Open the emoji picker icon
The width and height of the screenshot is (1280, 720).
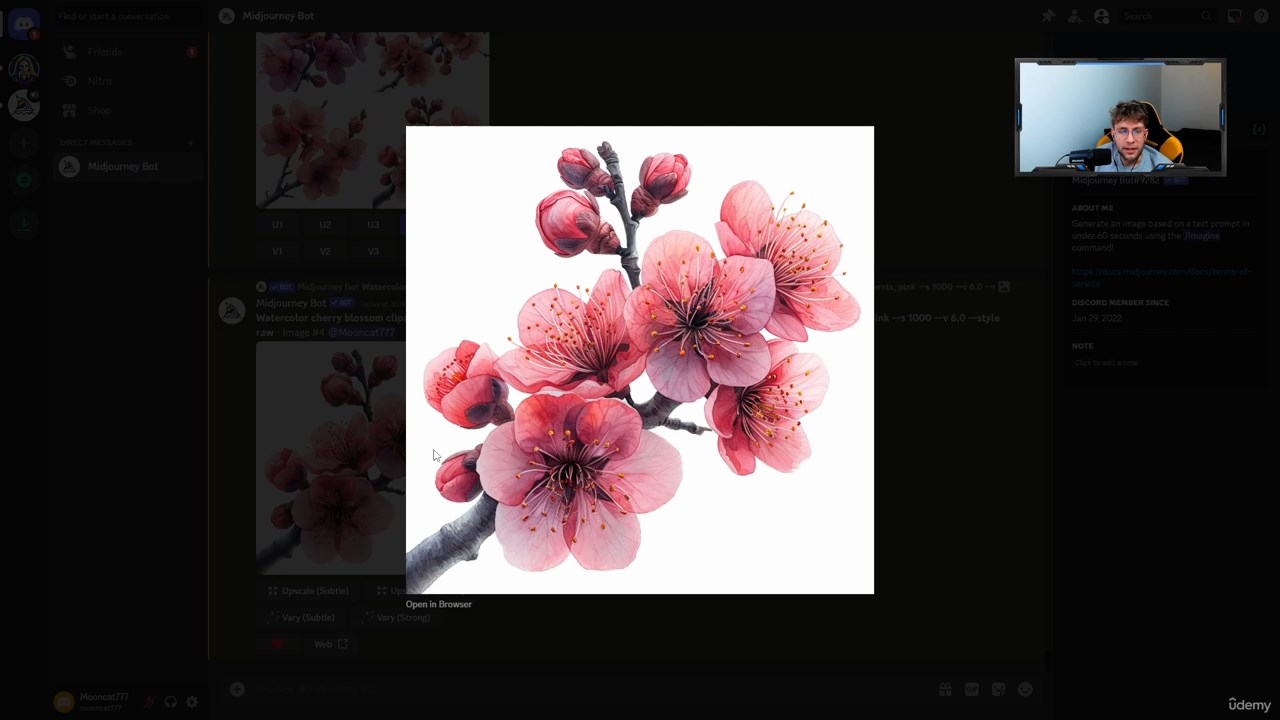coord(1025,689)
